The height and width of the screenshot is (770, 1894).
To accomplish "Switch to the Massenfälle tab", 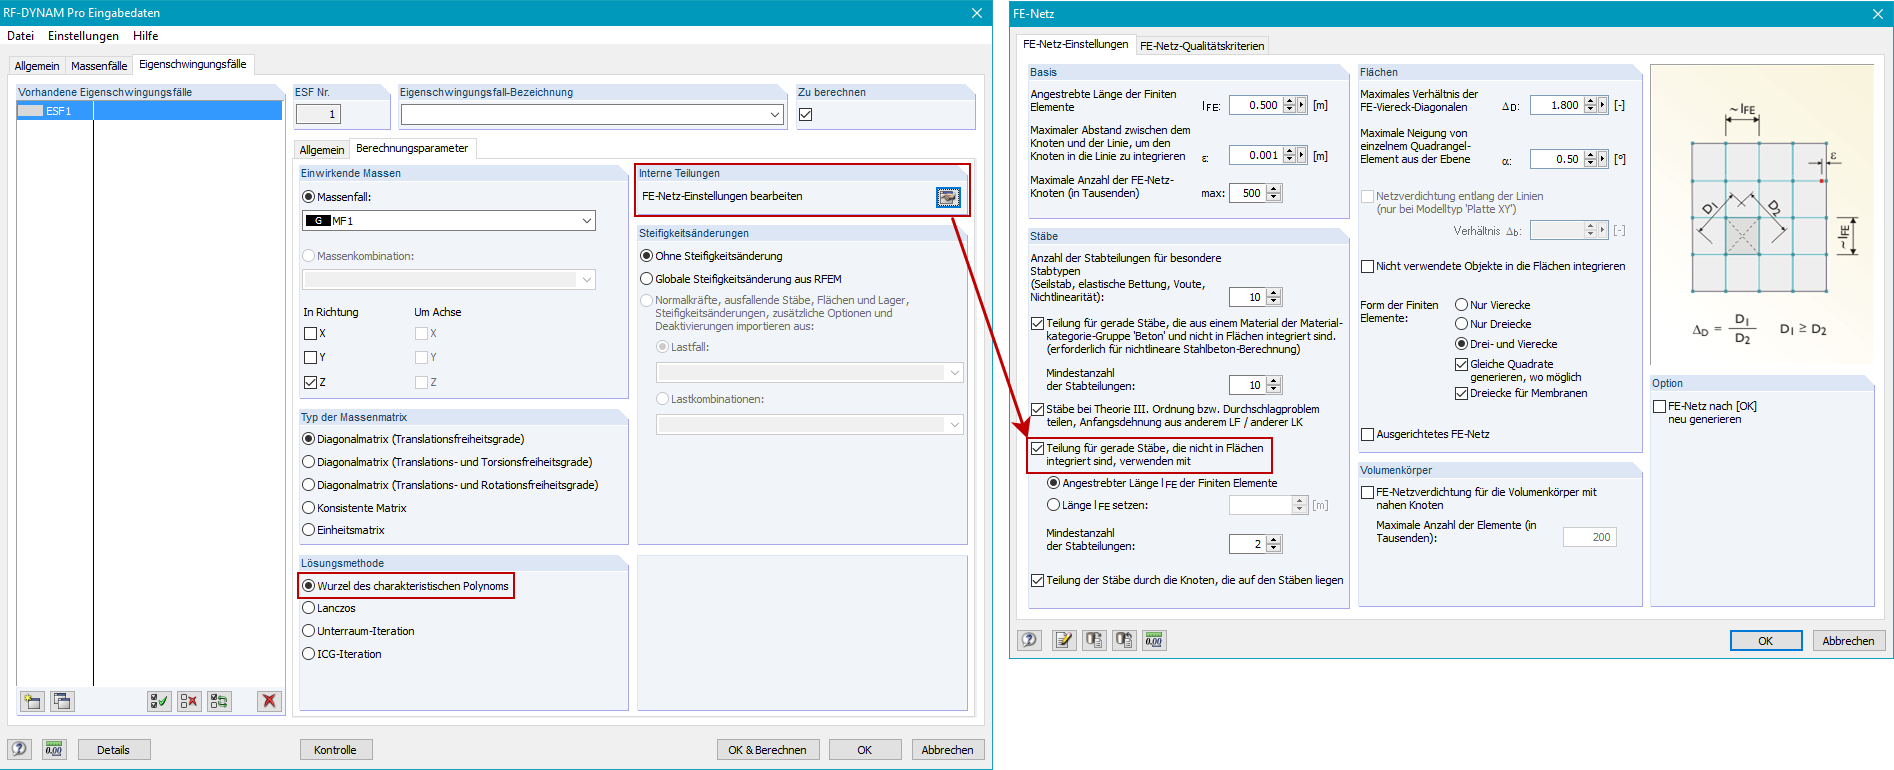I will click(99, 66).
